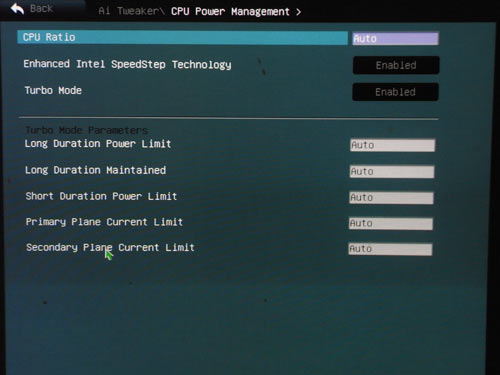
Task: Edit the CPU Ratio Auto value field
Action: (395, 39)
